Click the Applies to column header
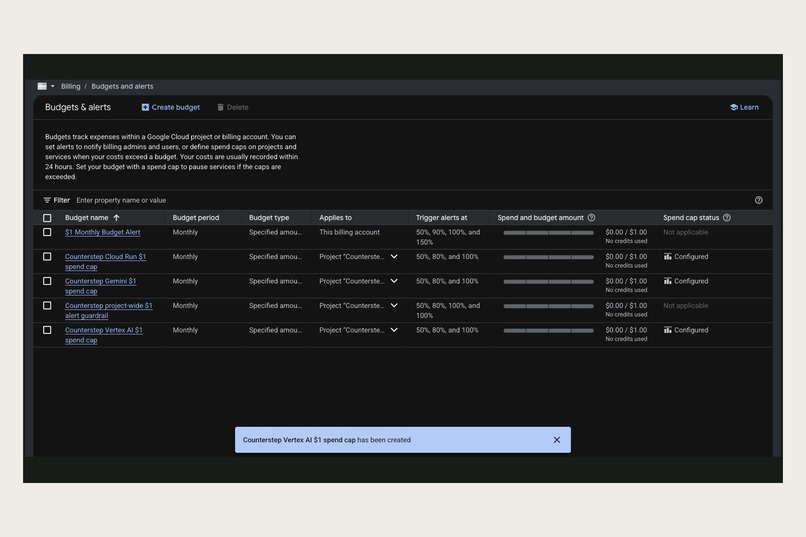The image size is (806, 537). click(x=335, y=218)
